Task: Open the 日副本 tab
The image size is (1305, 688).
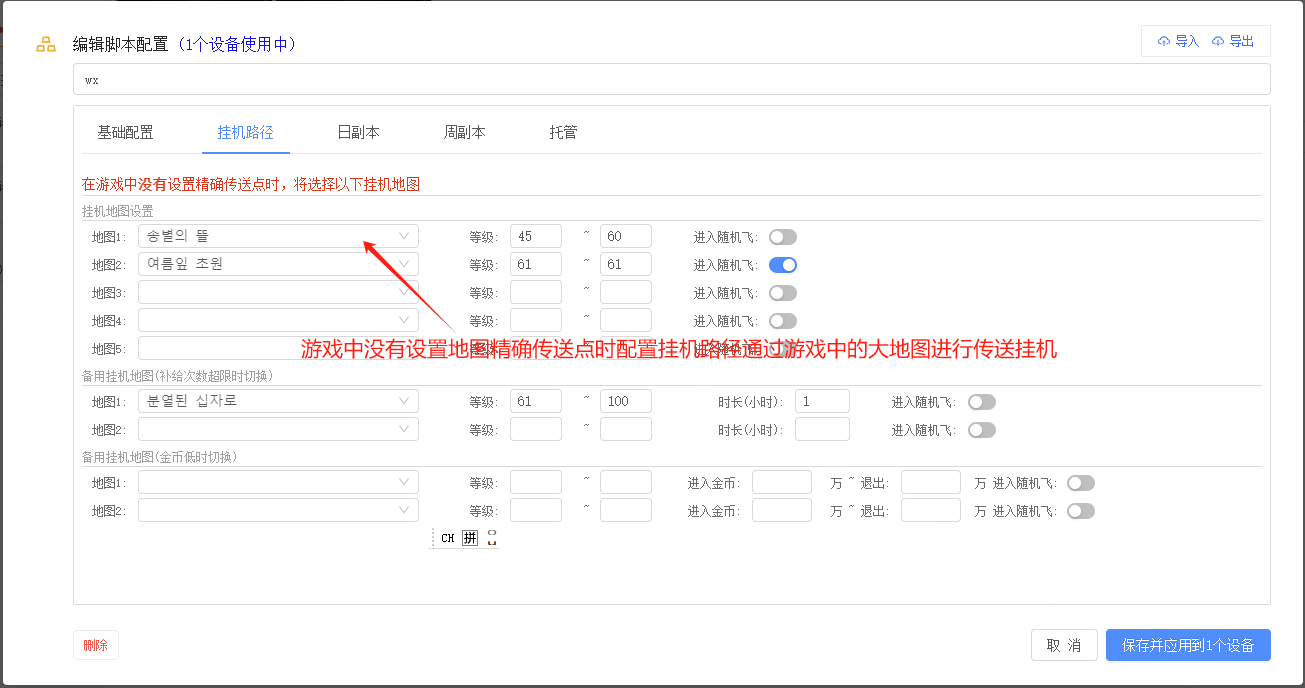Action: tap(358, 132)
